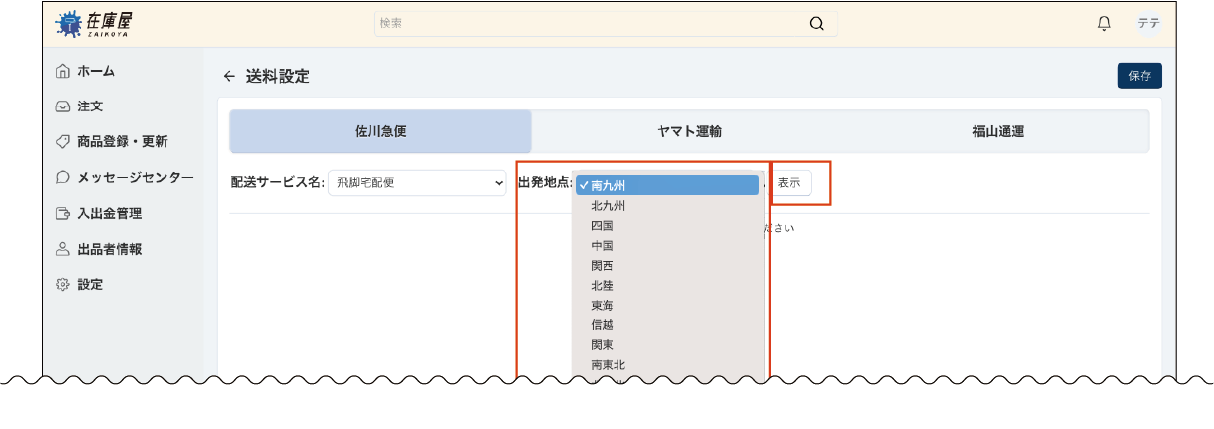Select 四国 in the departure list
Image resolution: width=1214 pixels, height=429 pixels.
click(667, 225)
